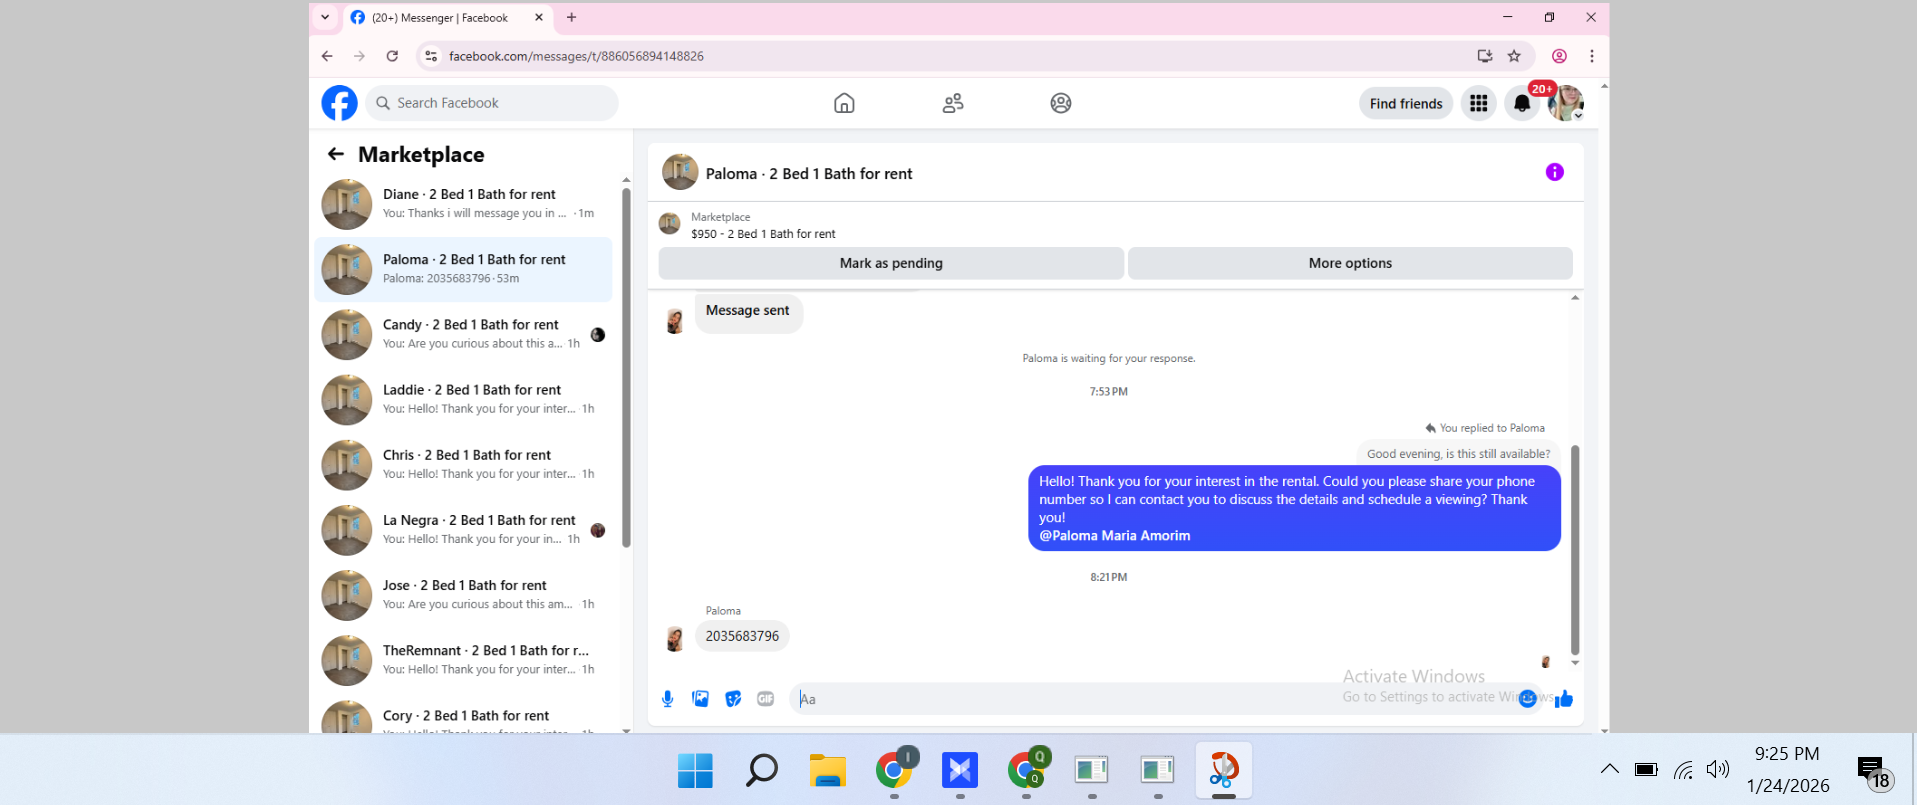Open the volume control in the tray

(1718, 769)
